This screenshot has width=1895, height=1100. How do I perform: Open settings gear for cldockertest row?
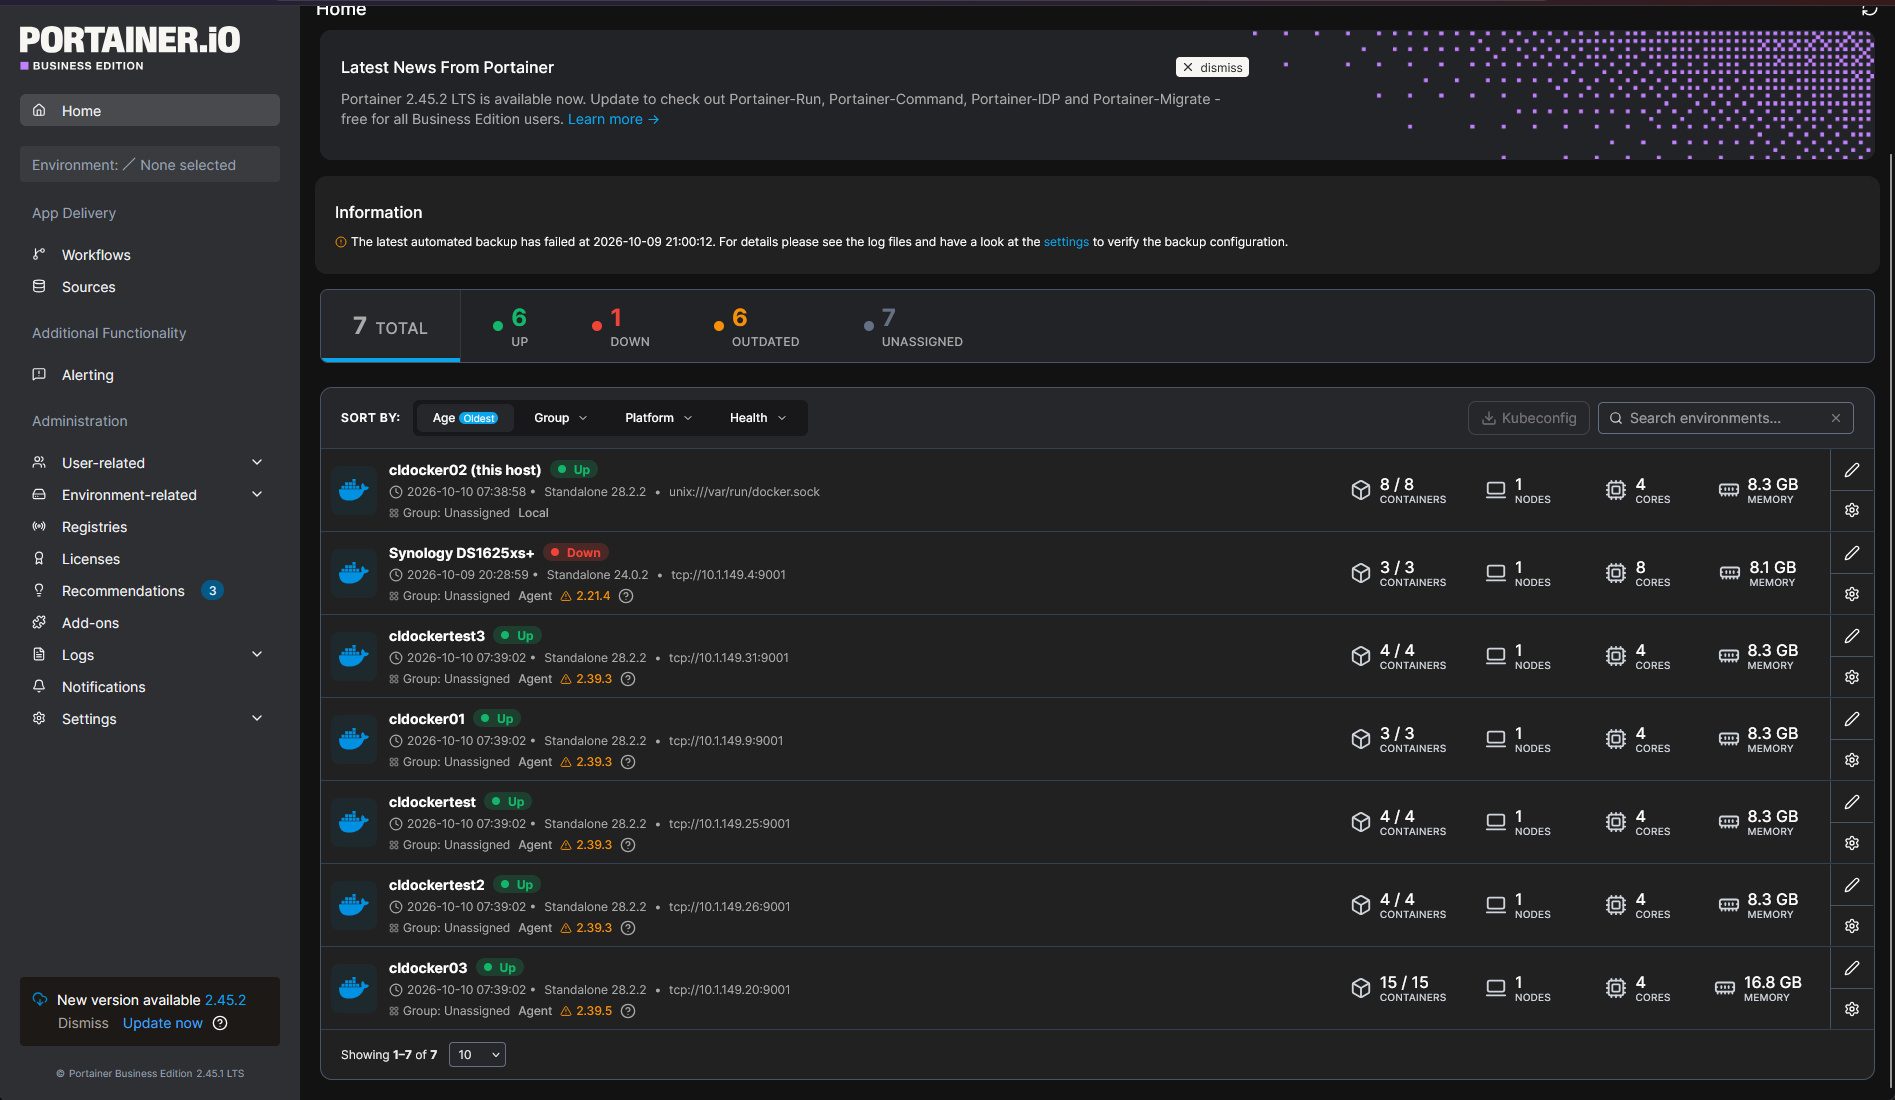click(x=1852, y=843)
